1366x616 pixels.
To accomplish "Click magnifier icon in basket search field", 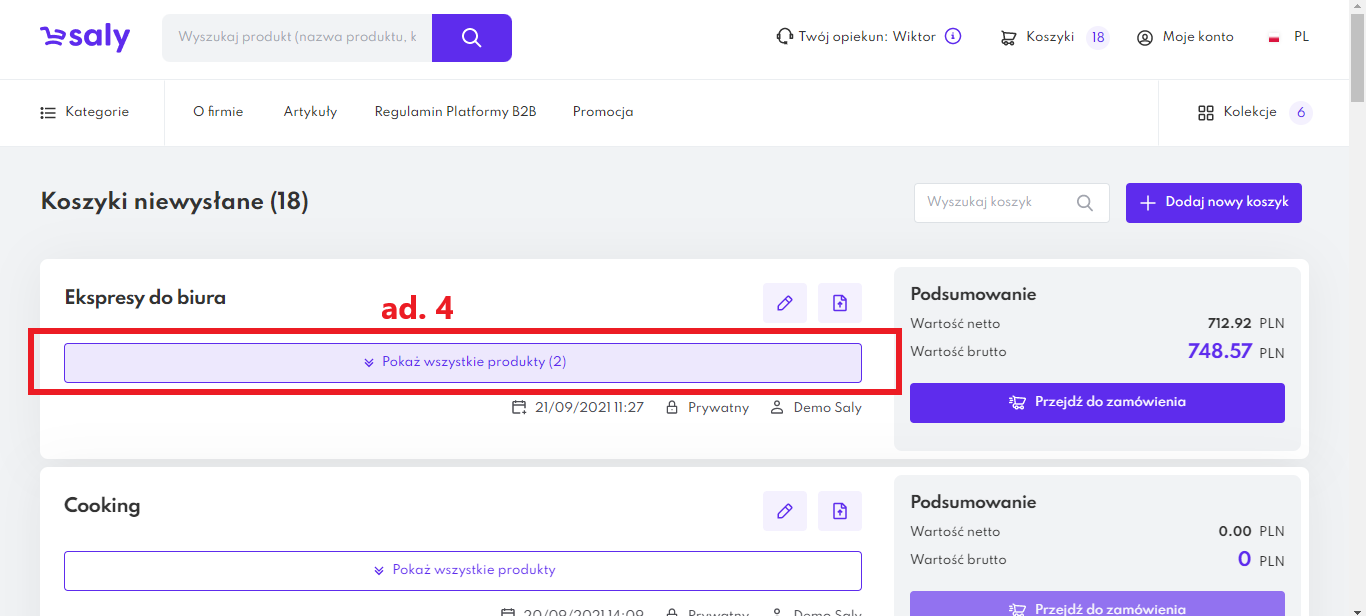I will pos(1085,203).
